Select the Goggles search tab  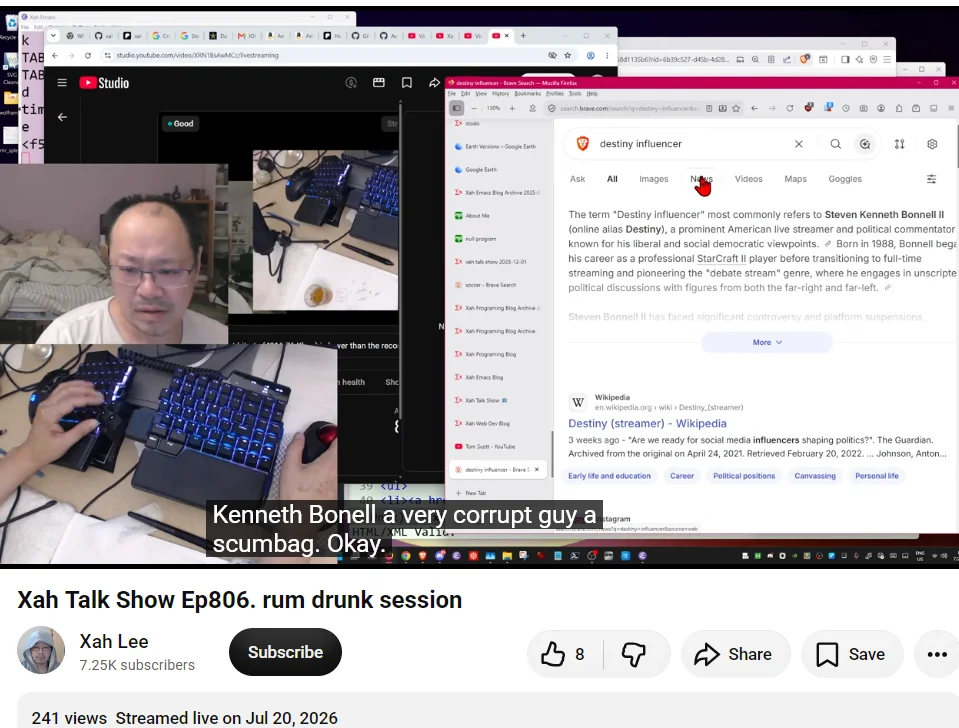tap(845, 179)
